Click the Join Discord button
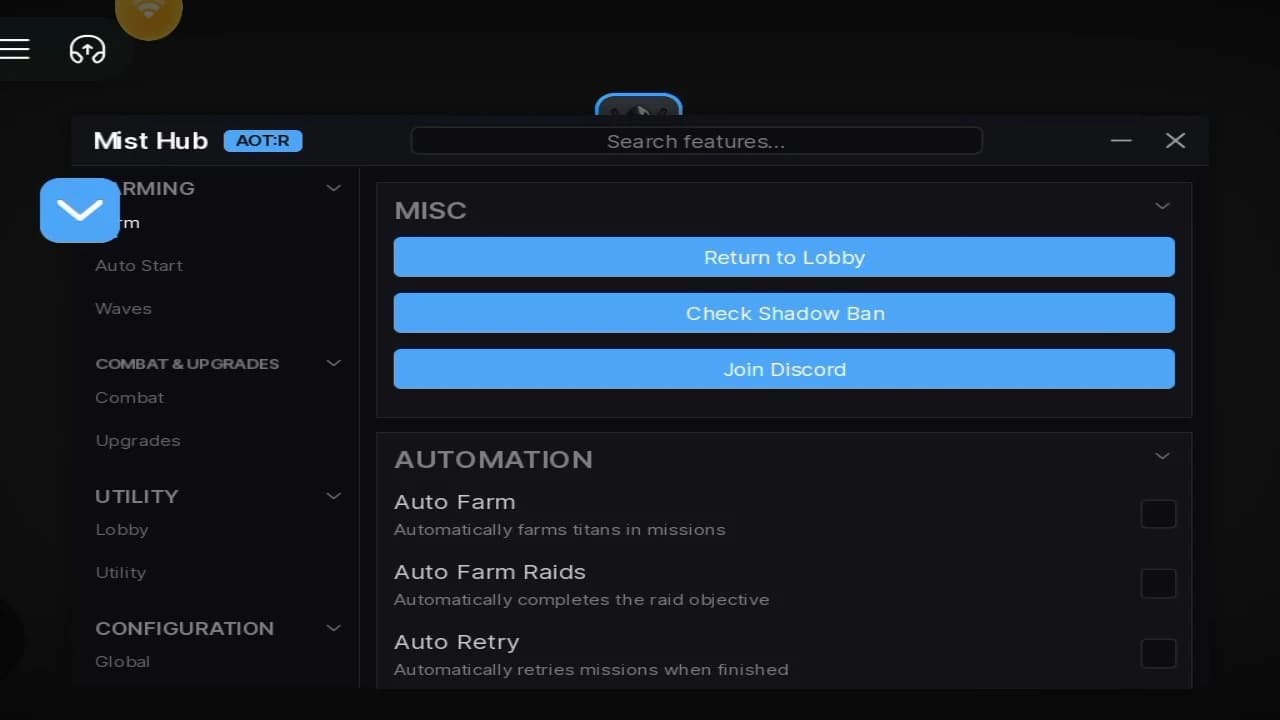 coord(784,369)
